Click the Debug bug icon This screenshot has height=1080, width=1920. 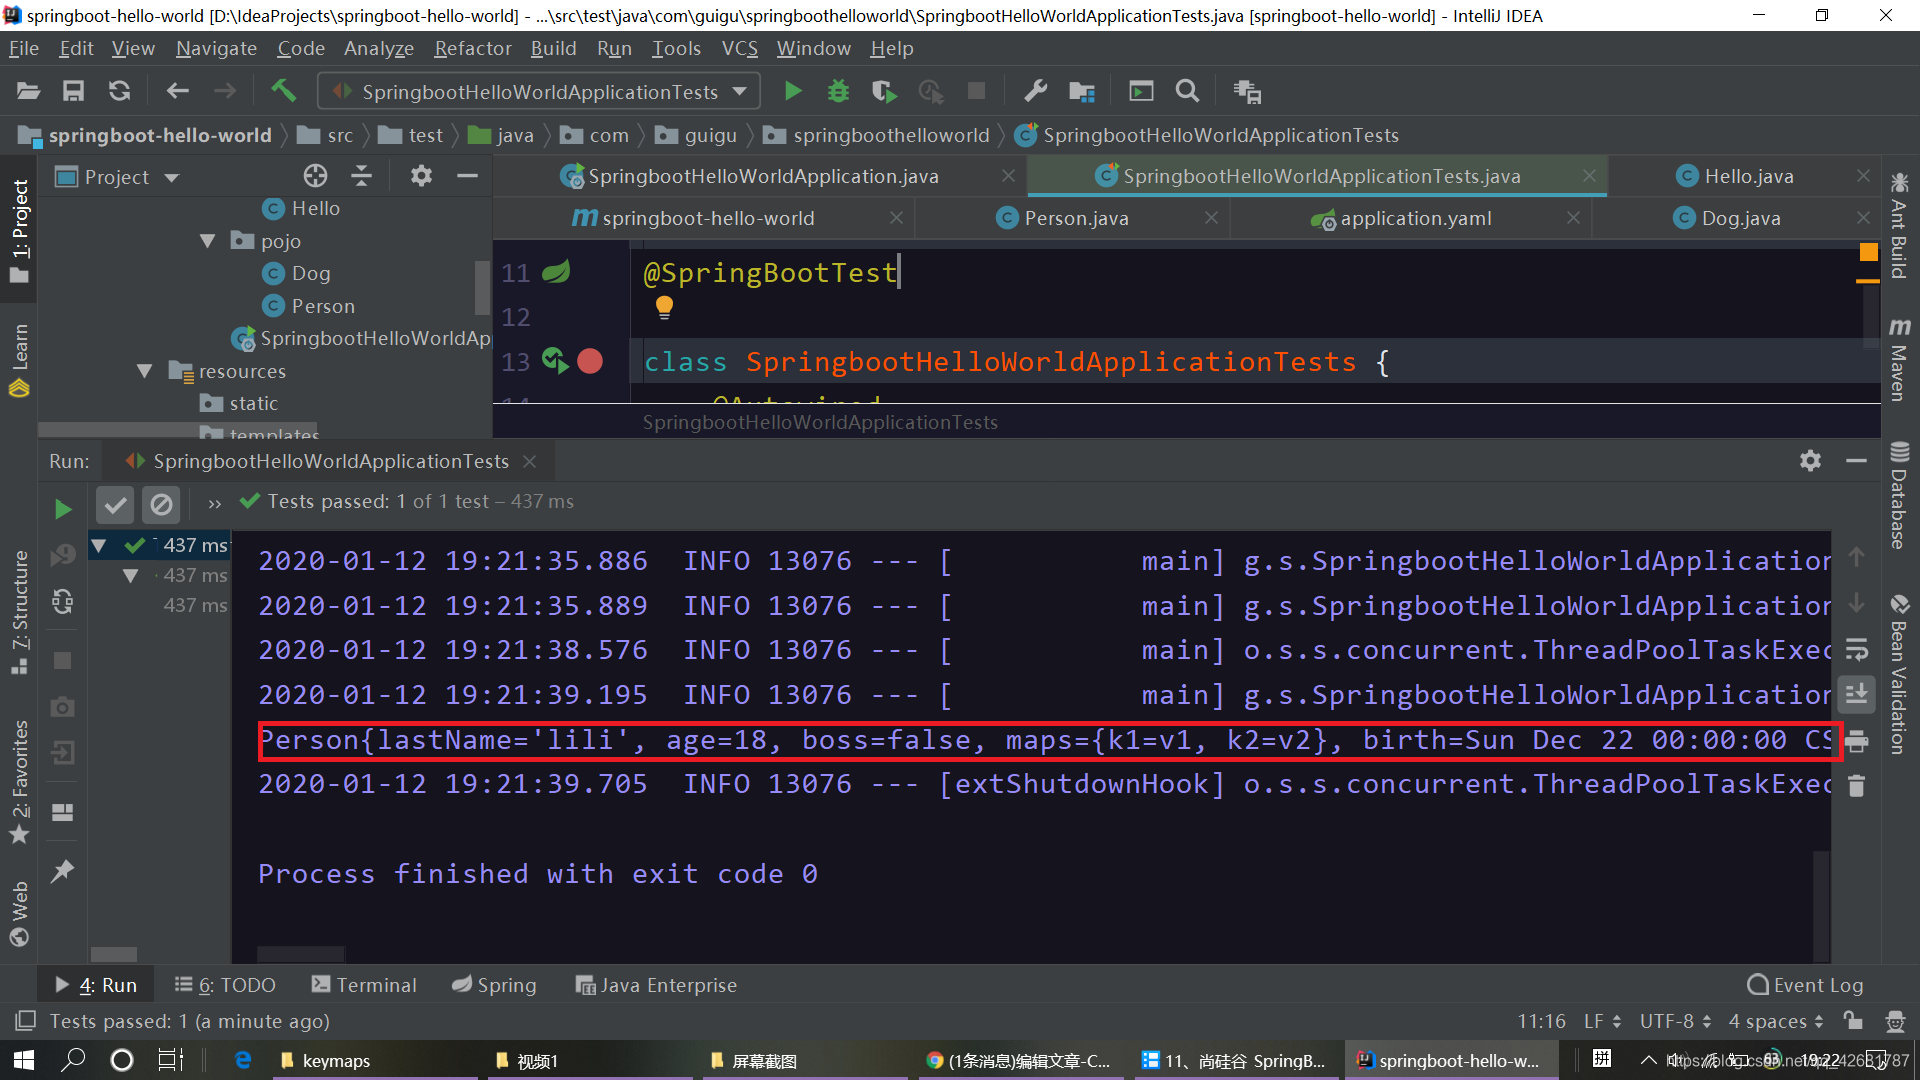tap(838, 91)
